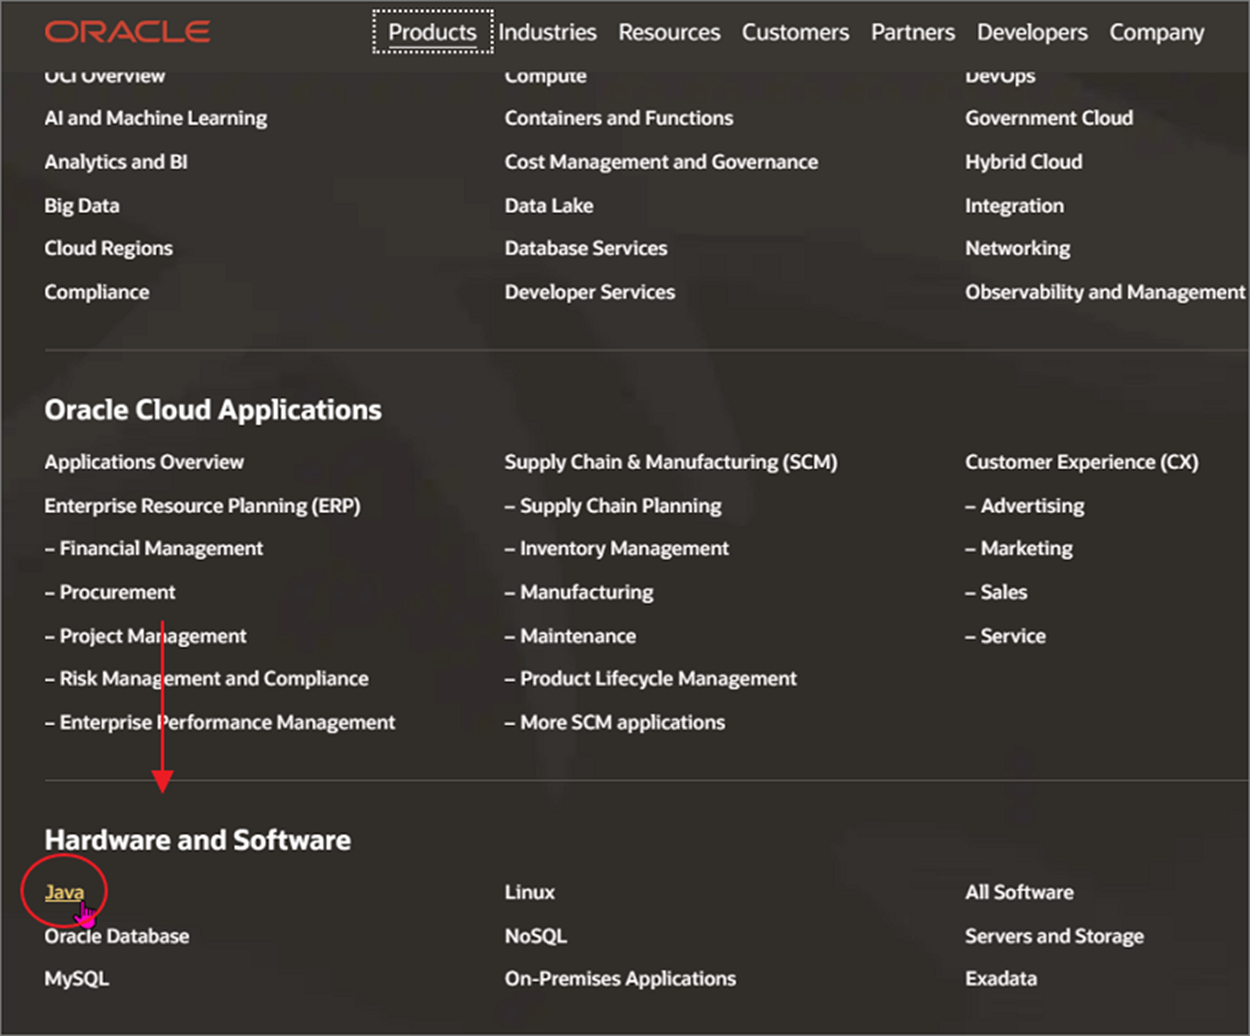Image resolution: width=1250 pixels, height=1036 pixels.
Task: Open the Hybrid Cloud link
Action: (1024, 162)
